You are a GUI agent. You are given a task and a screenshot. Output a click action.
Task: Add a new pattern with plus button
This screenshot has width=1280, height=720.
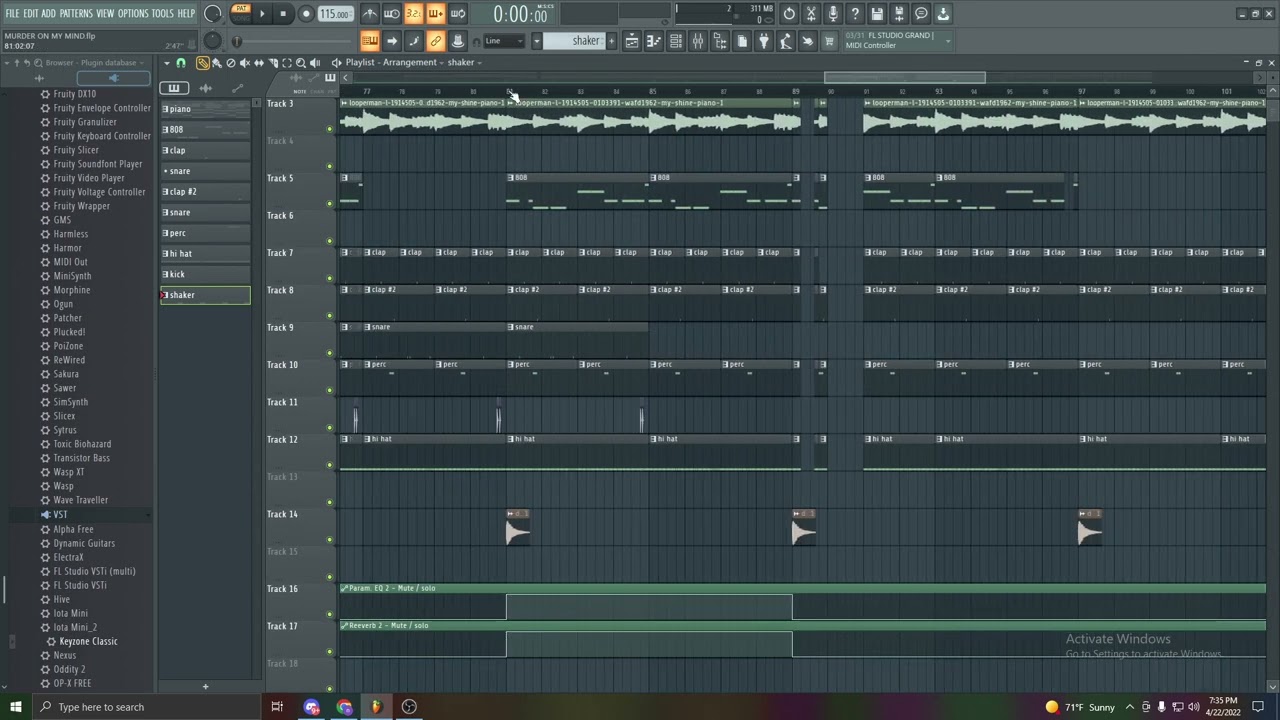611,41
